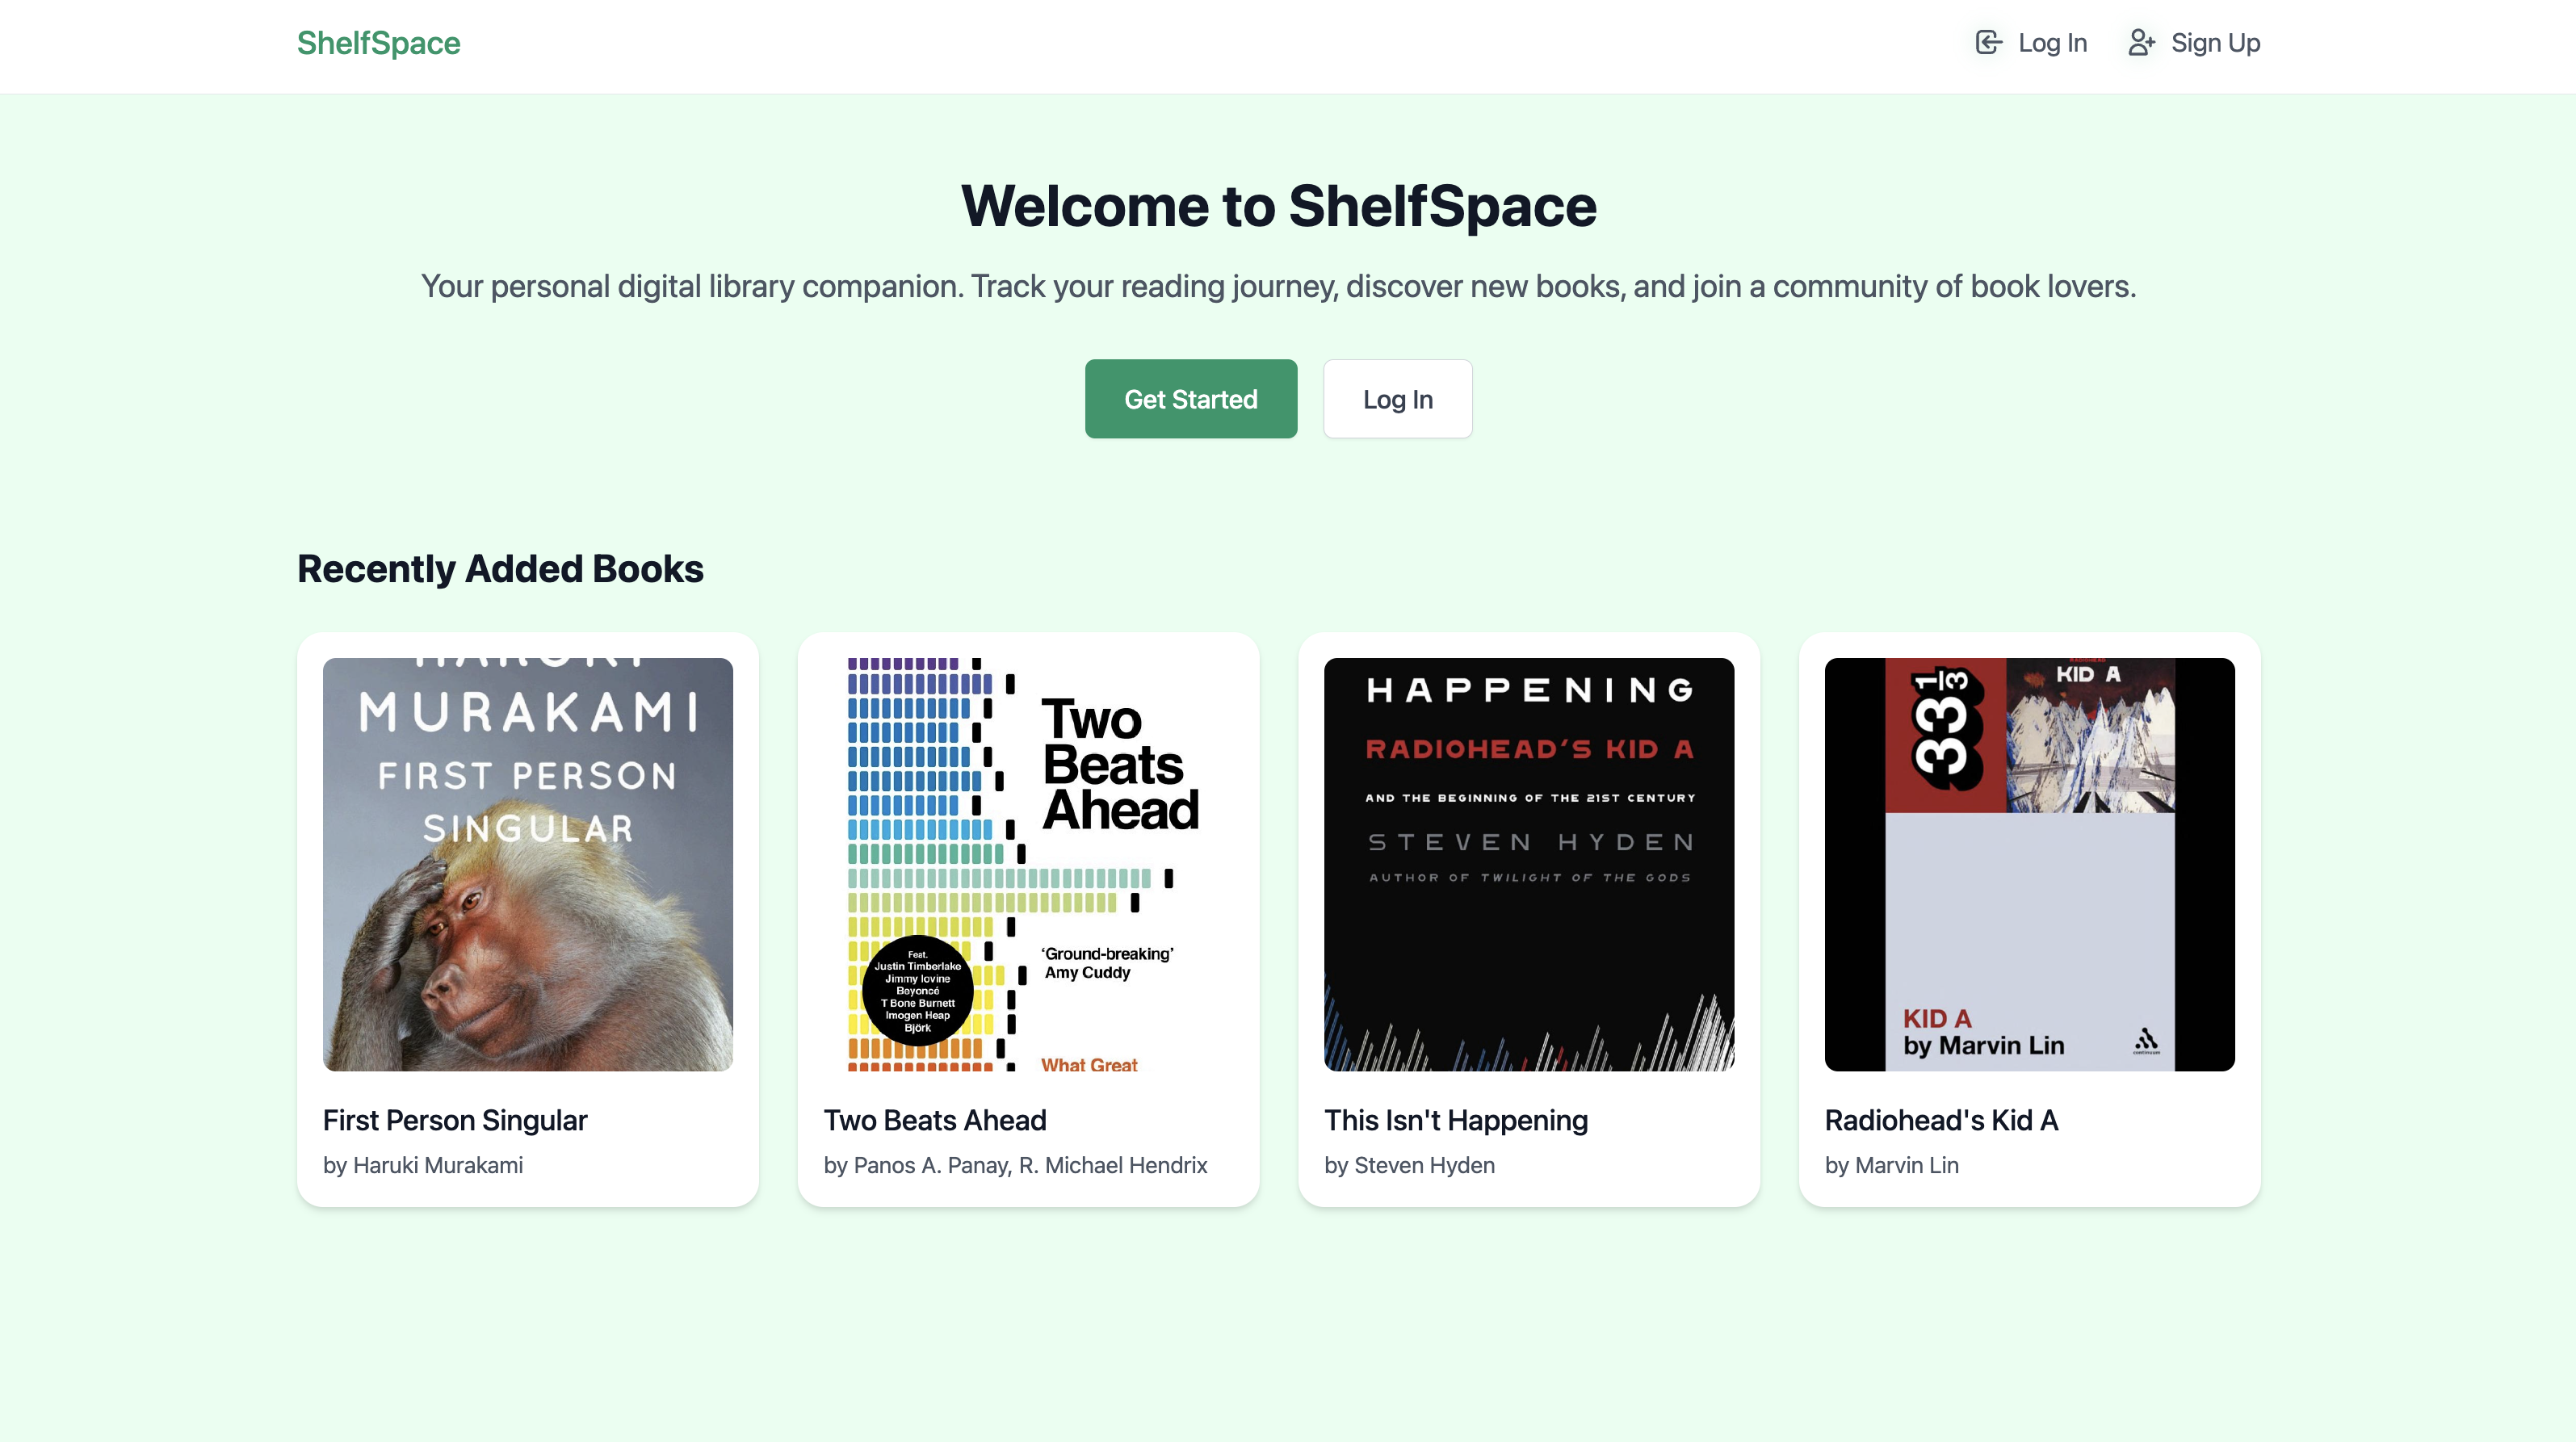Click the Radiohead's Kid A title

pos(1940,1120)
